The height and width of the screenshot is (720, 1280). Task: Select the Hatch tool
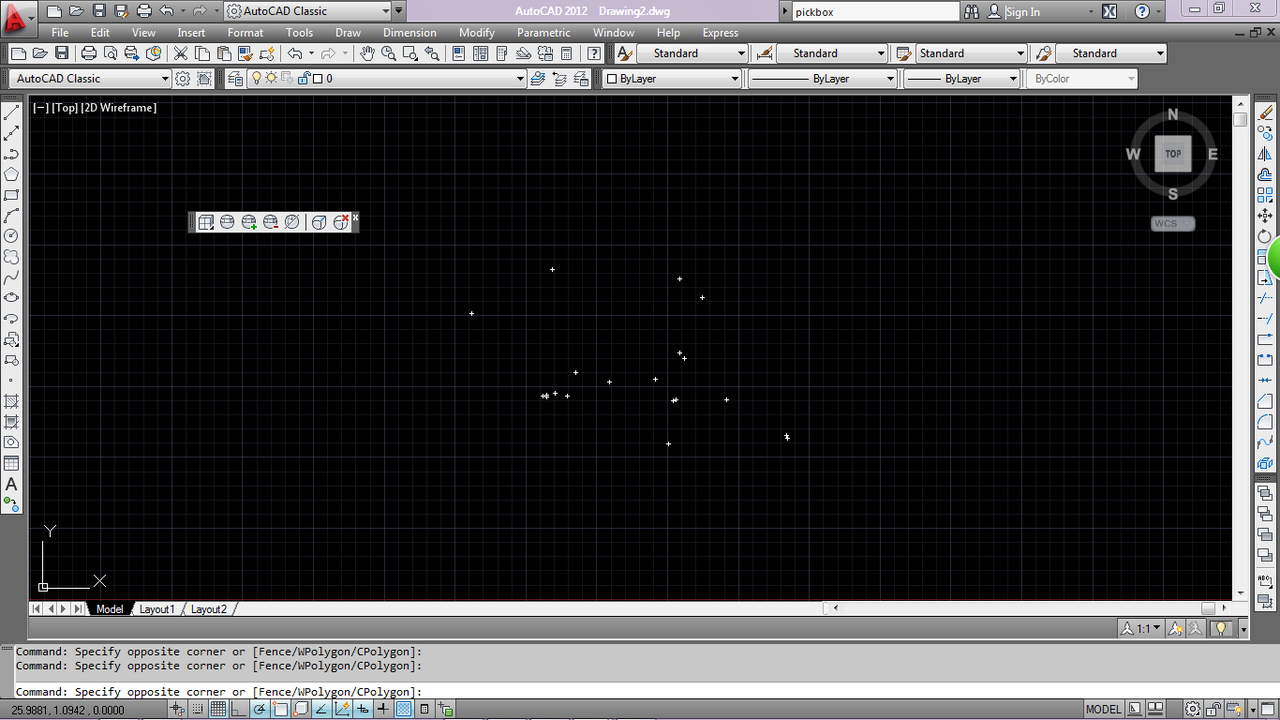12,401
